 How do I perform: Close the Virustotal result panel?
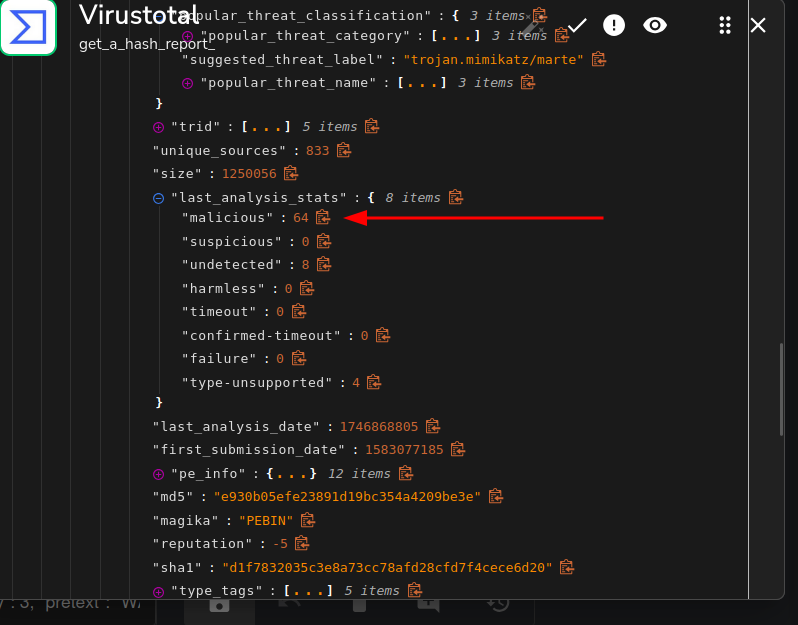(758, 25)
